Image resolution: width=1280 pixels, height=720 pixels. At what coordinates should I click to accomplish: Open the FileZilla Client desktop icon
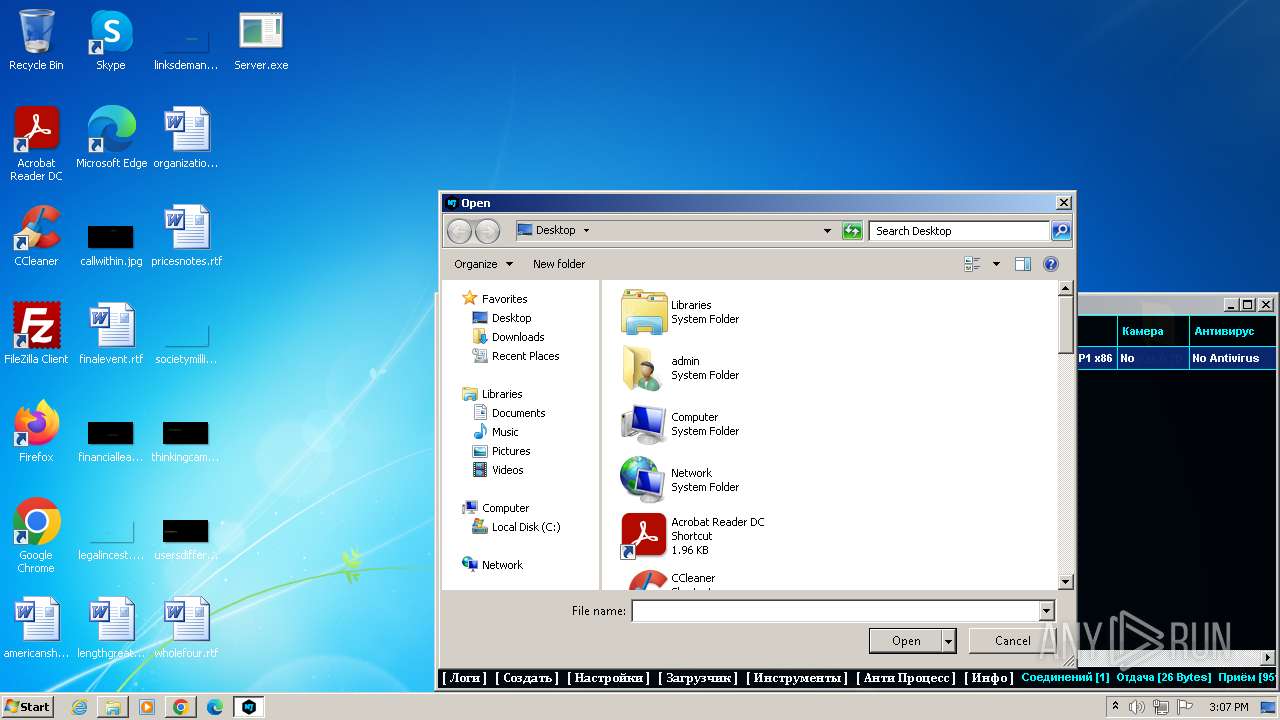point(36,334)
